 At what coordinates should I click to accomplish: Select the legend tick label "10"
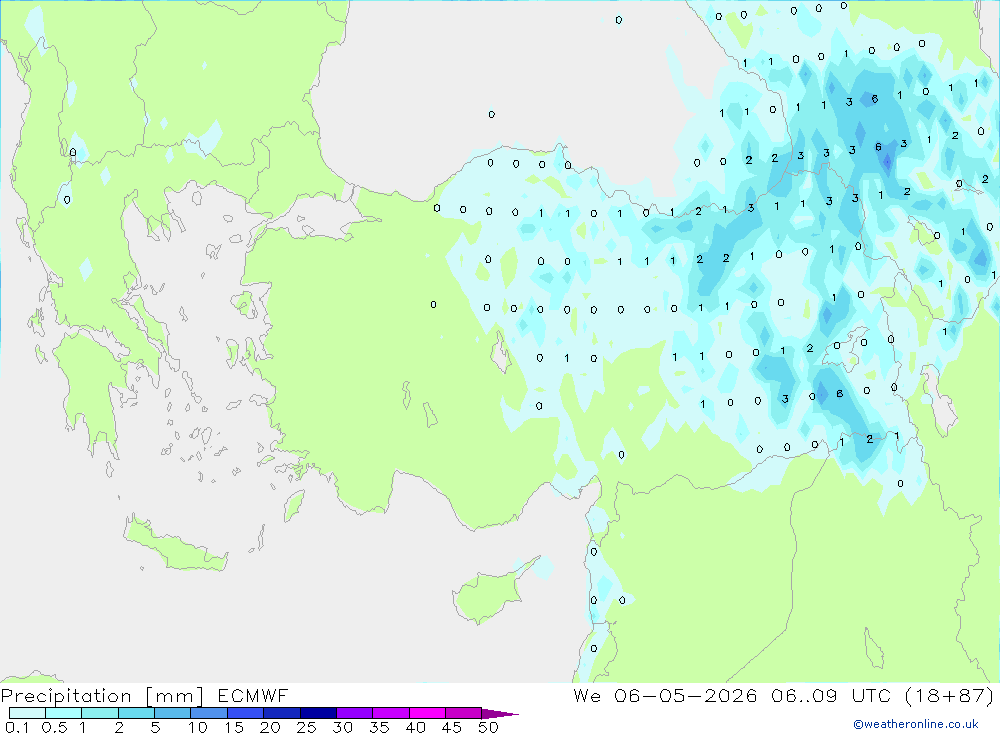coord(197,727)
